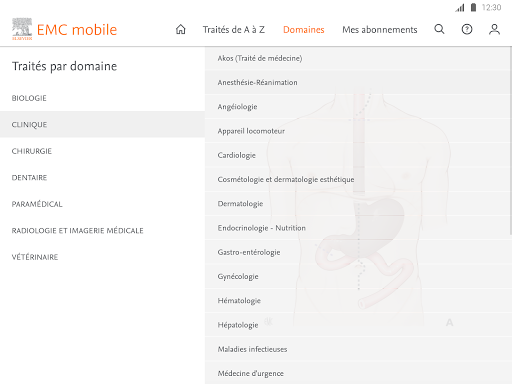Select the Domaines tab
This screenshot has width=512, height=384.
coord(304,30)
